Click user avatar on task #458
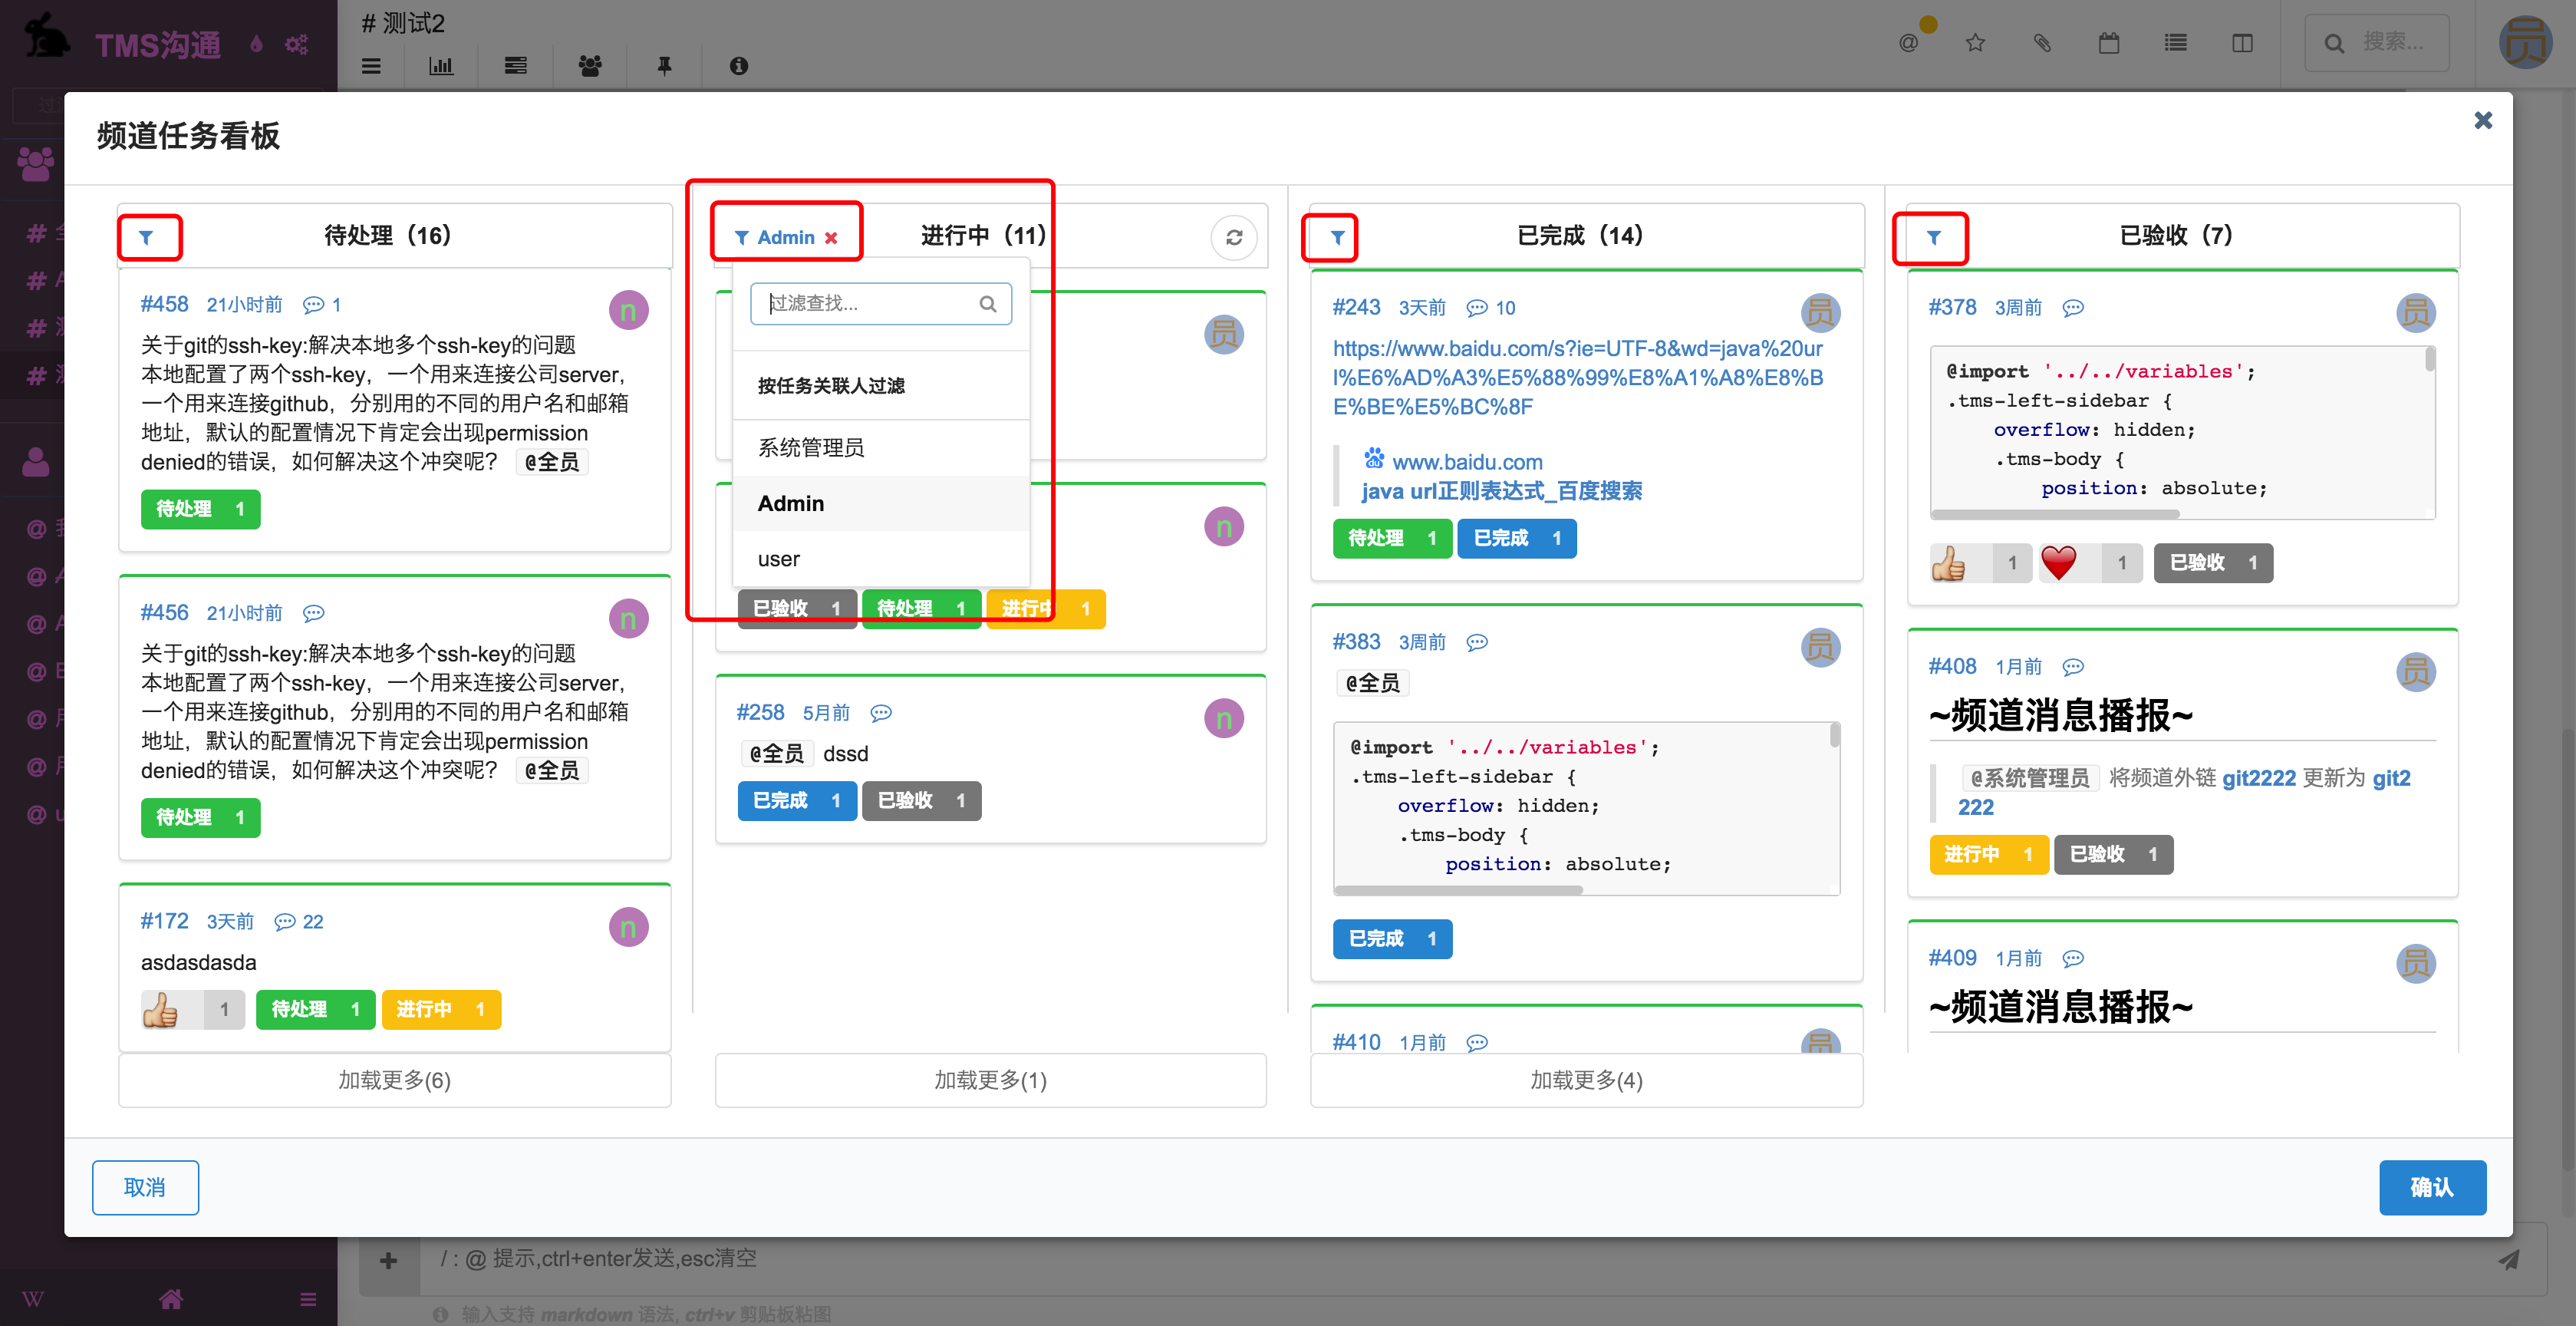 [629, 311]
